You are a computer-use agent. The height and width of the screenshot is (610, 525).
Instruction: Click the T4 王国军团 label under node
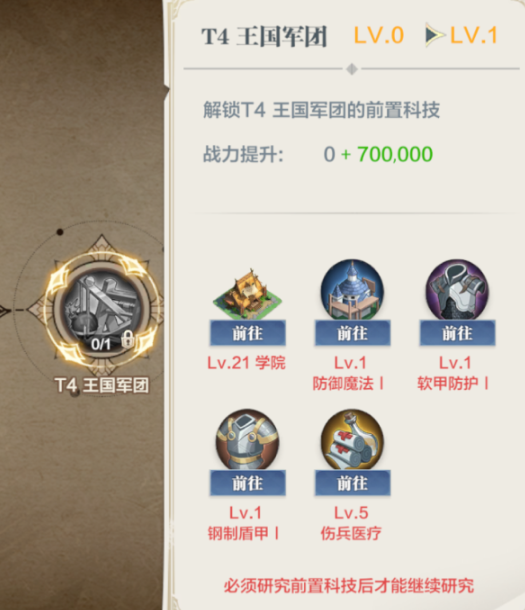point(102,385)
